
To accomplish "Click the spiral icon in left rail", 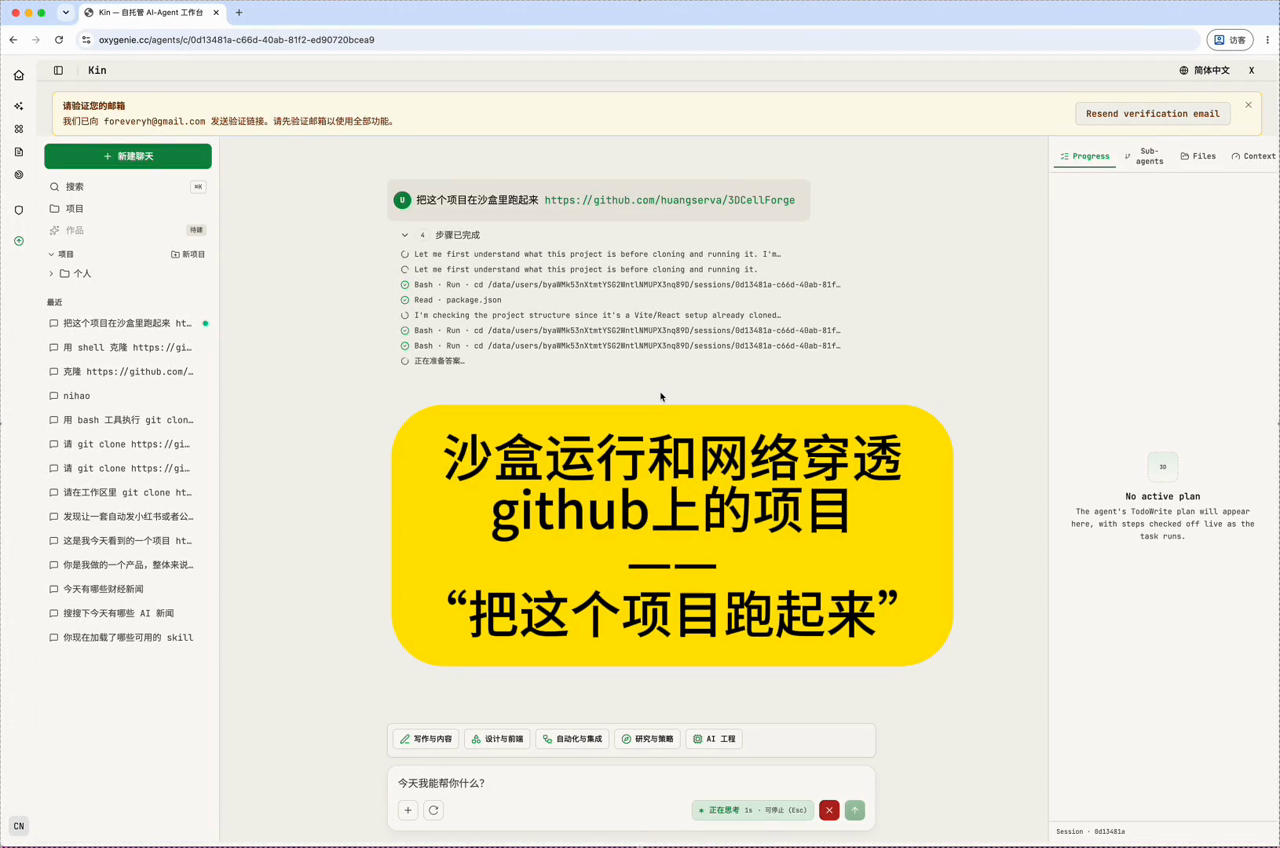I will click(19, 175).
